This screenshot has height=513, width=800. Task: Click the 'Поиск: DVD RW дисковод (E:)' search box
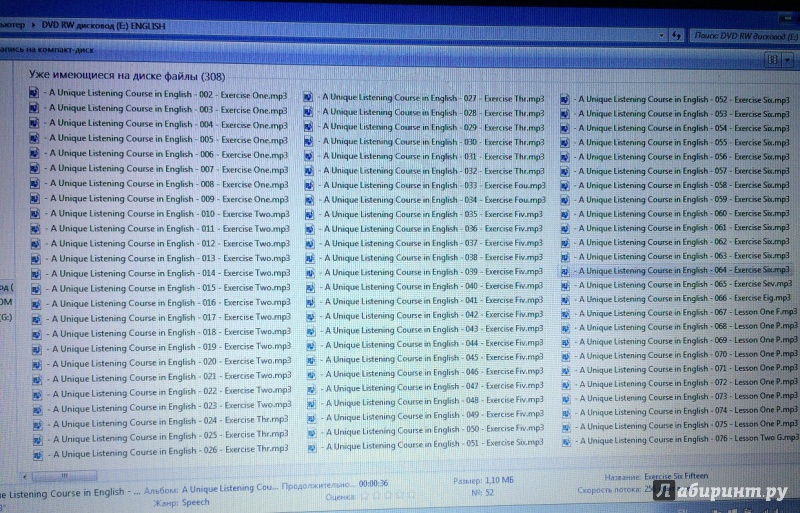click(744, 36)
